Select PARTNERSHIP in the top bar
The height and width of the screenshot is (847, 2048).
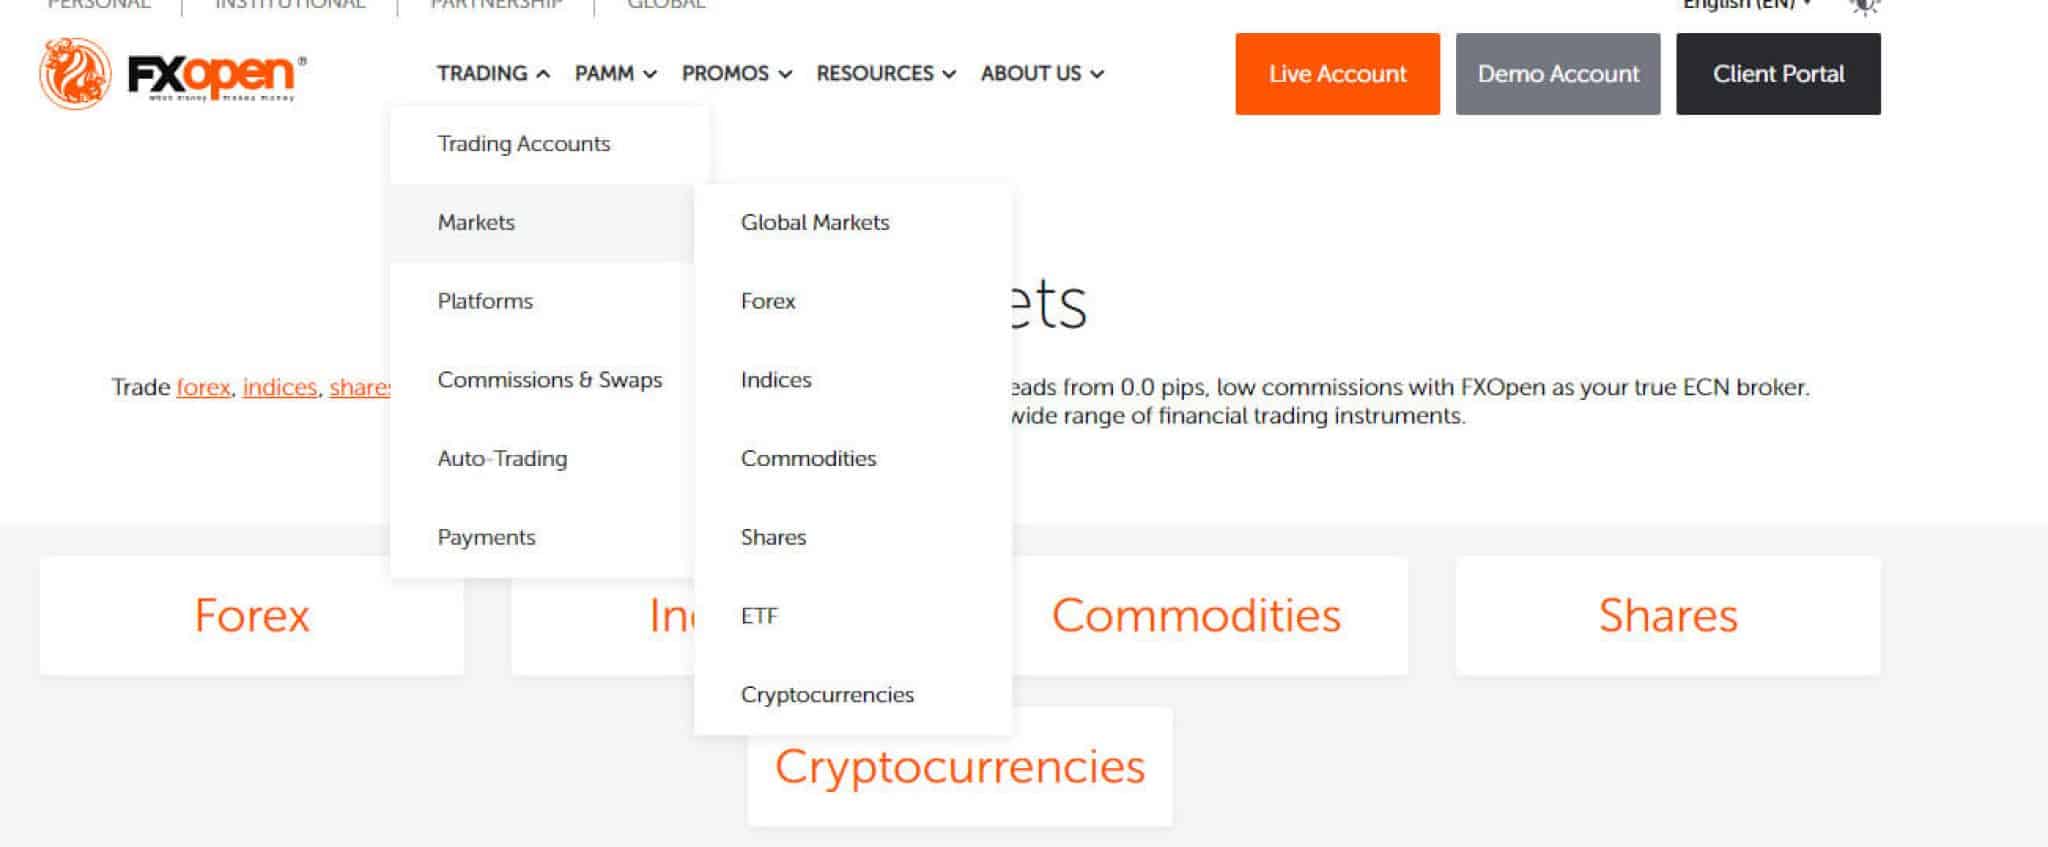(496, 5)
